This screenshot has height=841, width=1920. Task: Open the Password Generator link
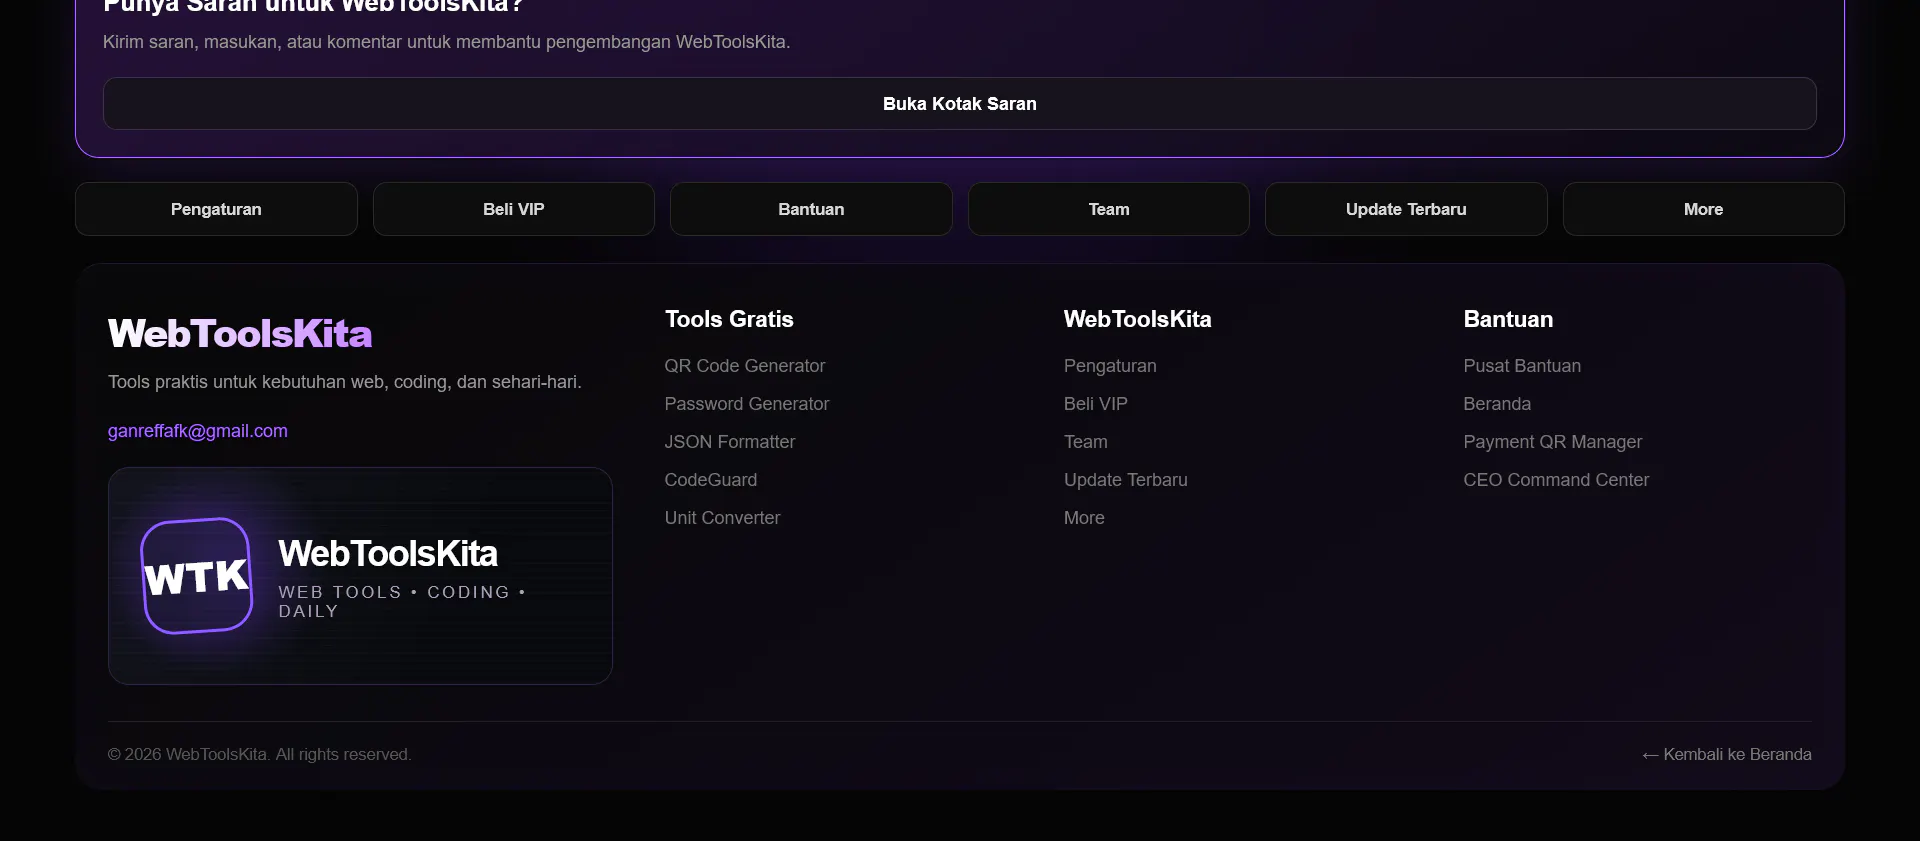coord(747,404)
